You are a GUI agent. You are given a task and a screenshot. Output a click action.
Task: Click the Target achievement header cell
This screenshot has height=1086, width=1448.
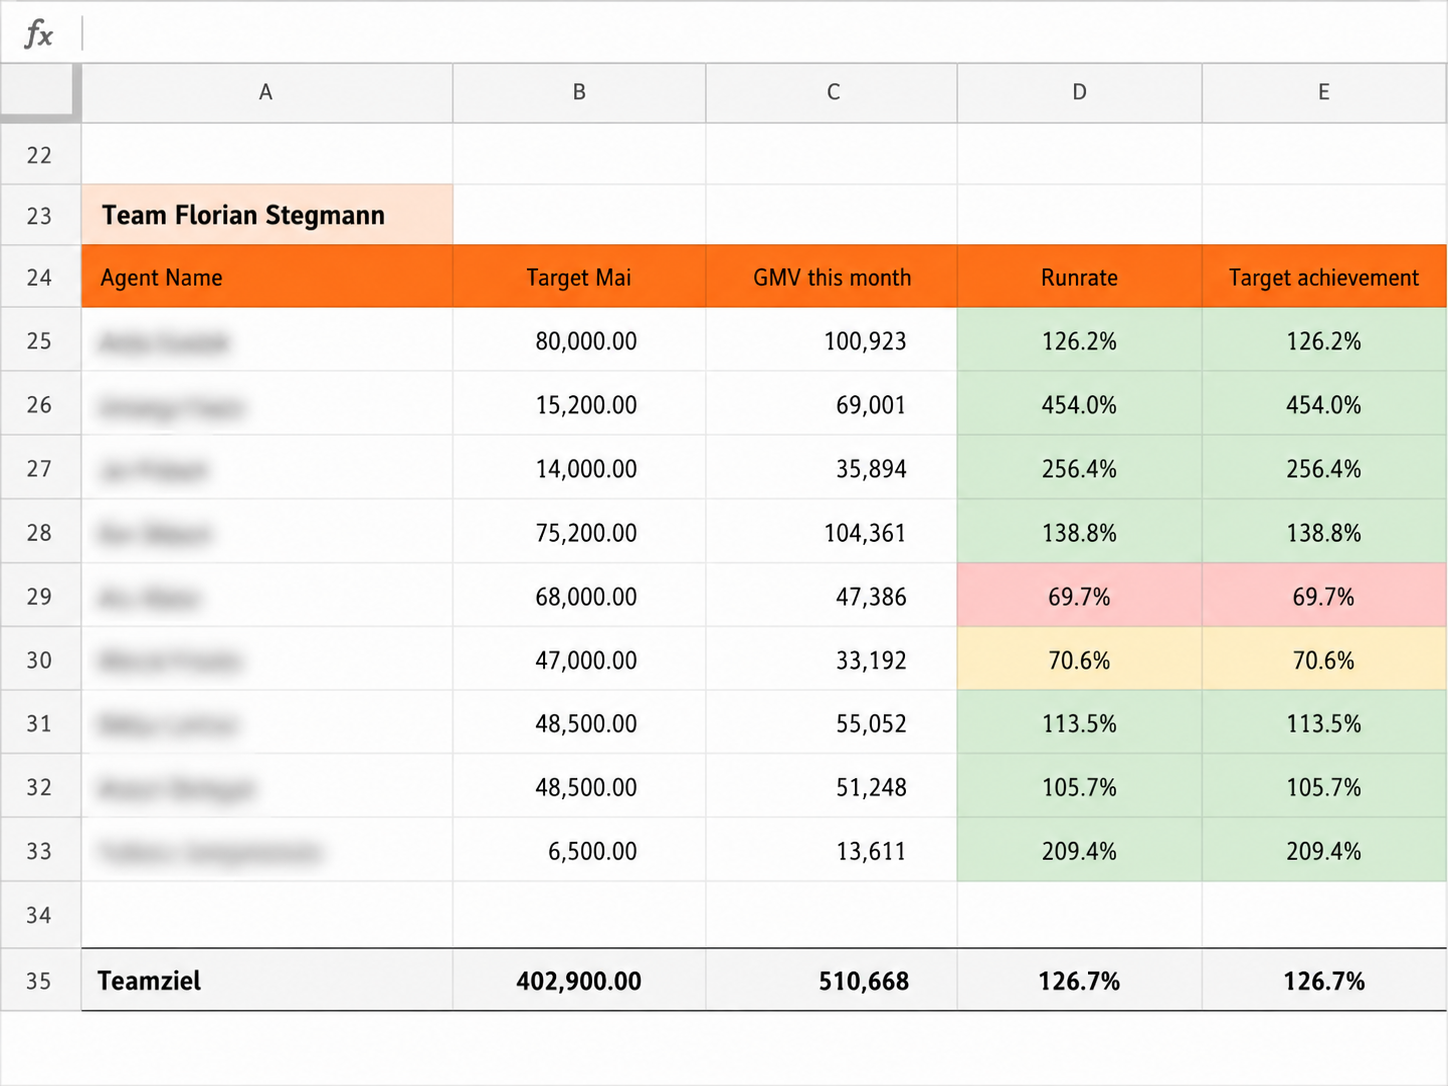pyautogui.click(x=1324, y=277)
